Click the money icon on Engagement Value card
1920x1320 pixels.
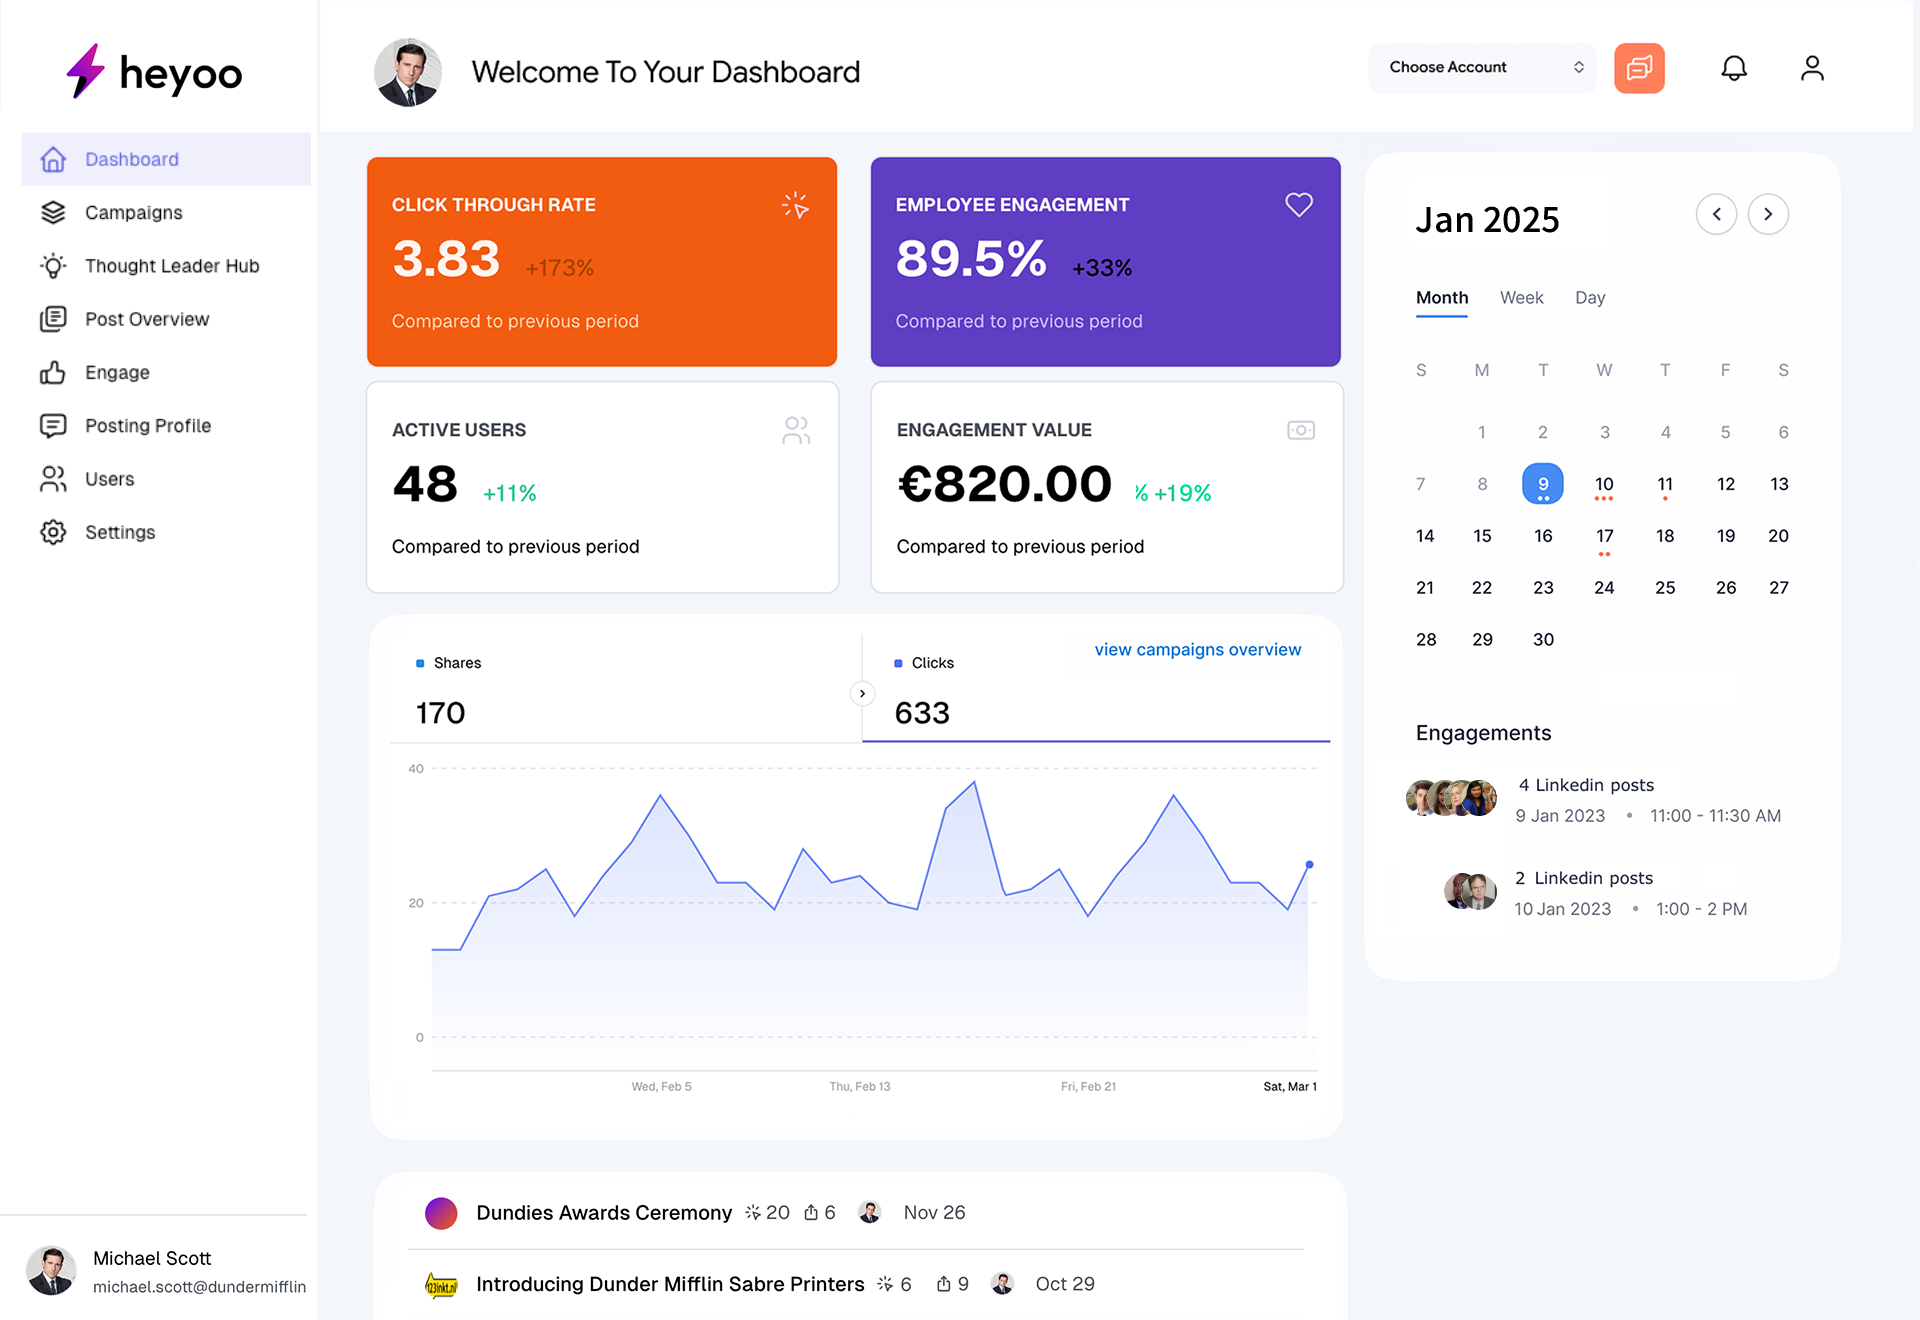pyautogui.click(x=1300, y=430)
